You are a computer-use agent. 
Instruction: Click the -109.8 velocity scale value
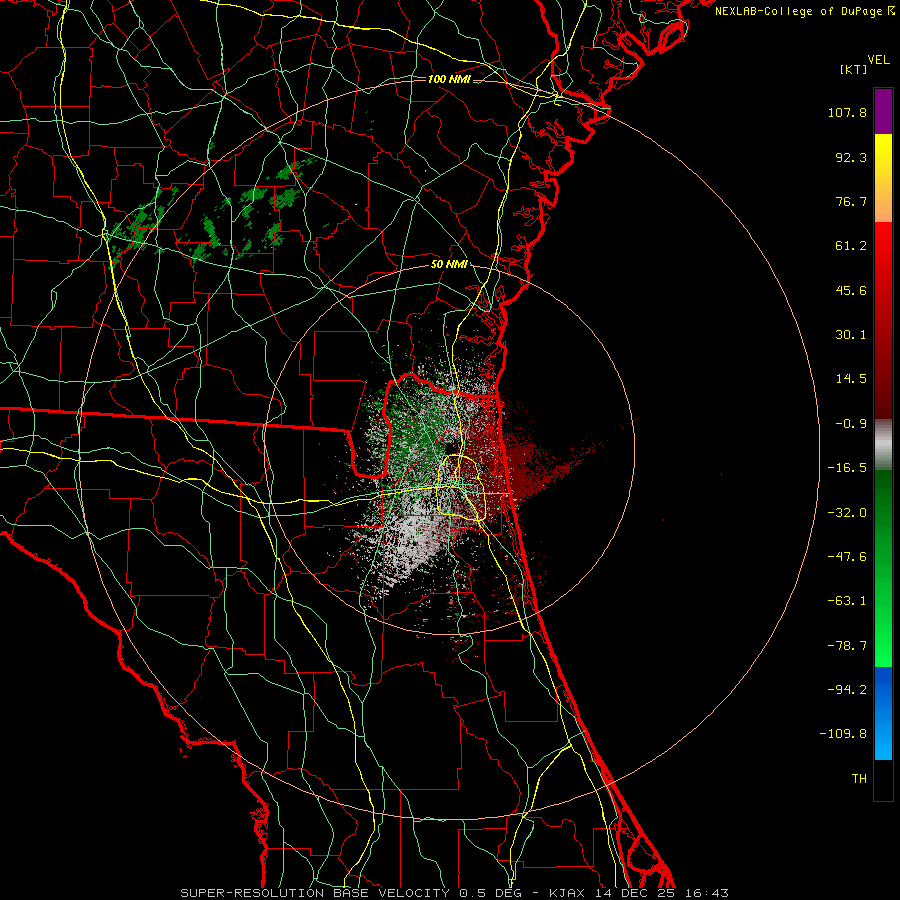tap(844, 734)
